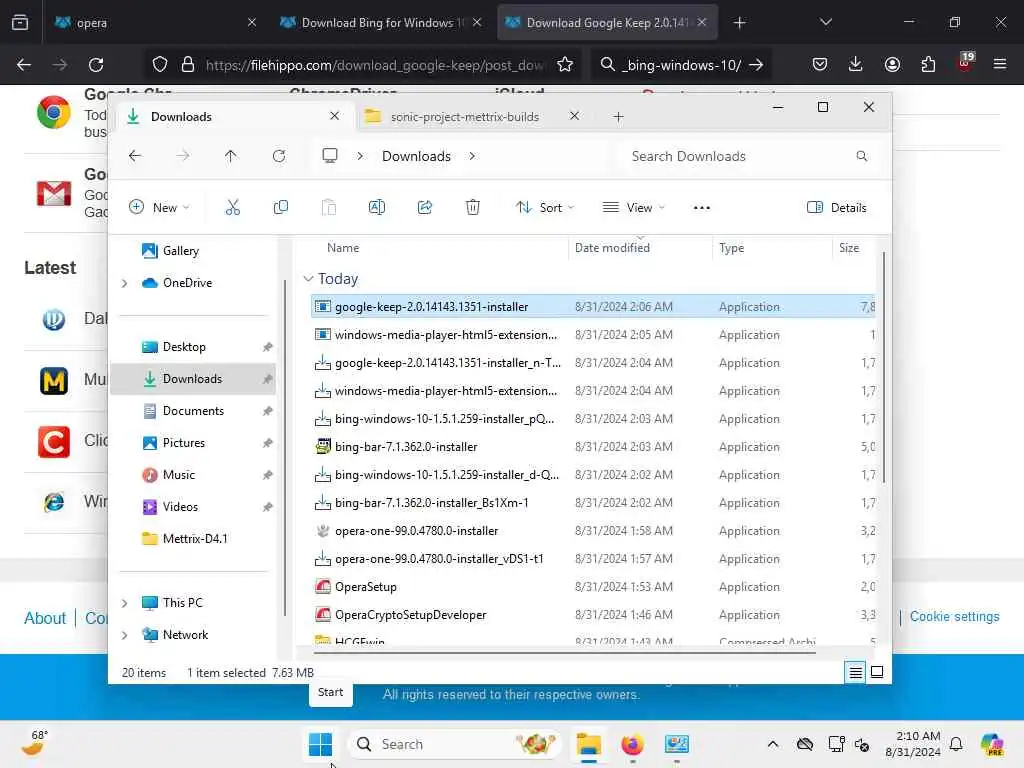Open the See more three-dots menu
The height and width of the screenshot is (768, 1024).
pyautogui.click(x=701, y=208)
